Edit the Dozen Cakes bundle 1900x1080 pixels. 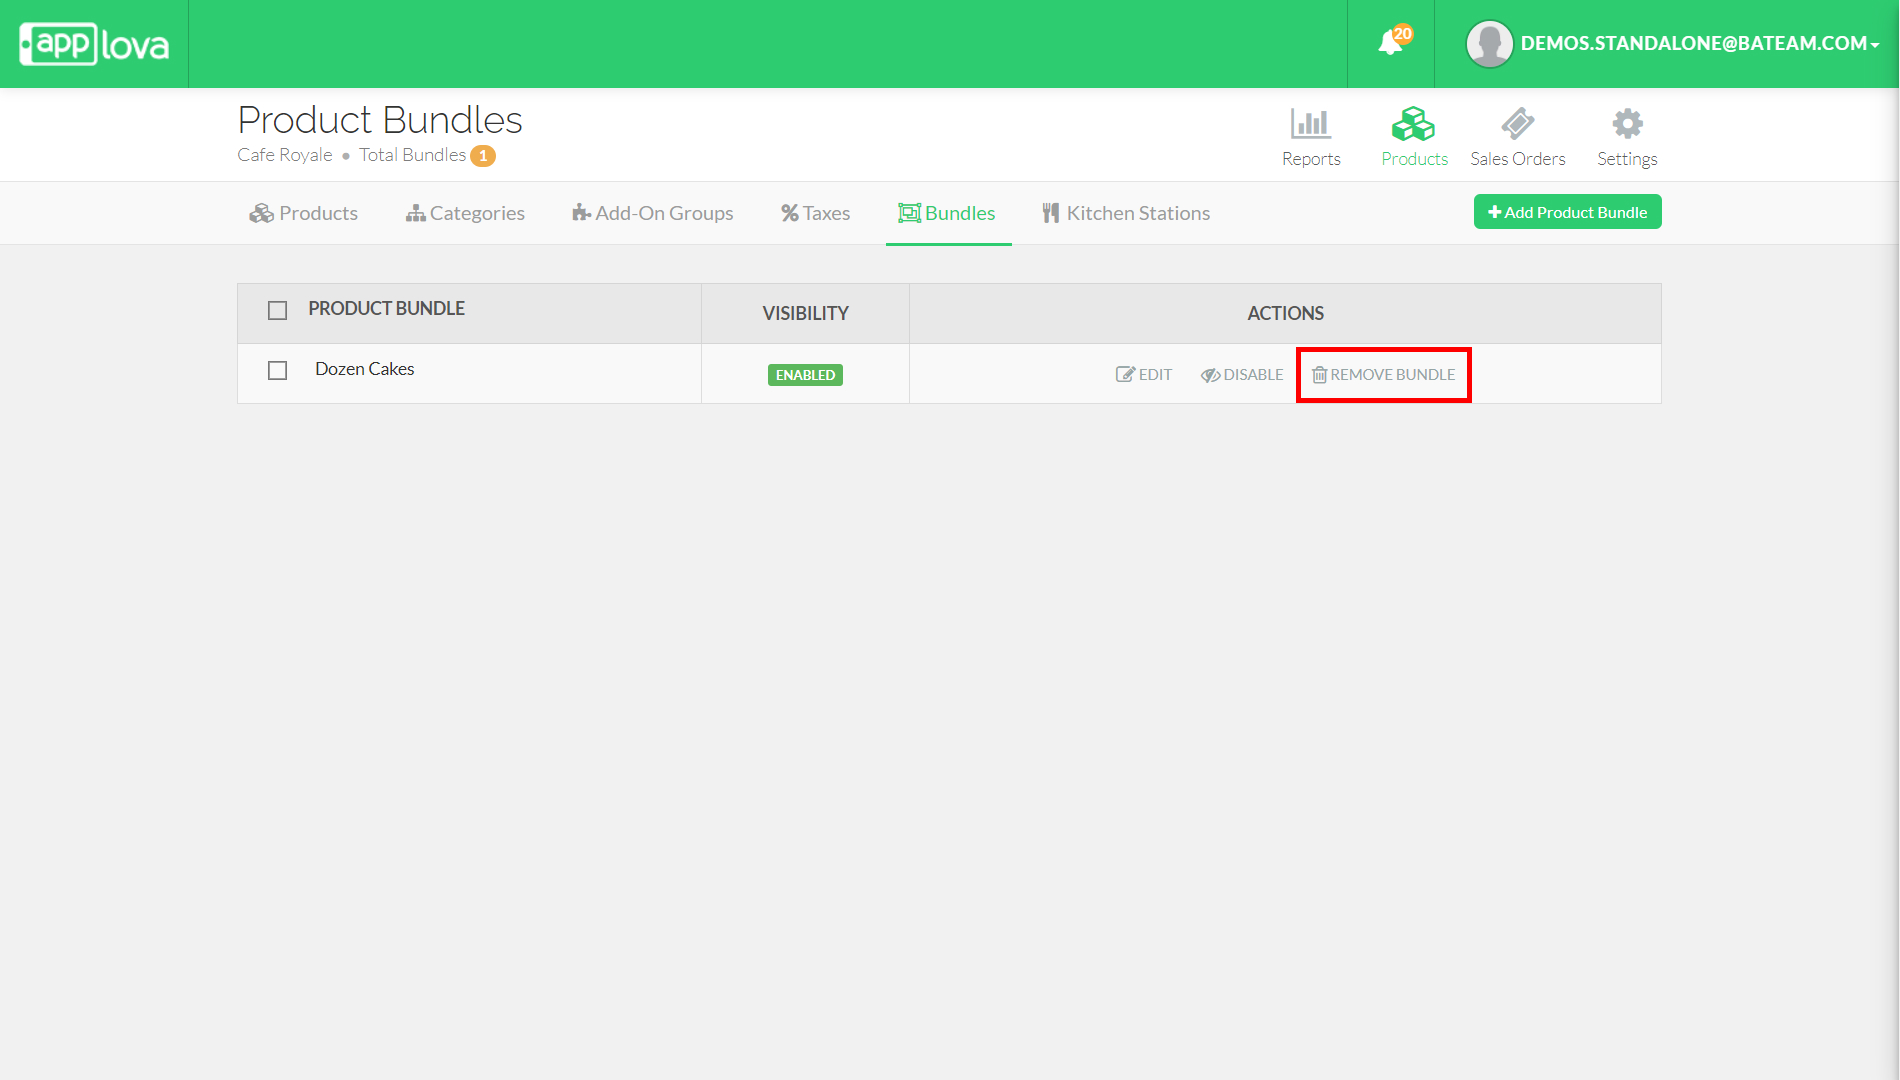coord(1144,375)
